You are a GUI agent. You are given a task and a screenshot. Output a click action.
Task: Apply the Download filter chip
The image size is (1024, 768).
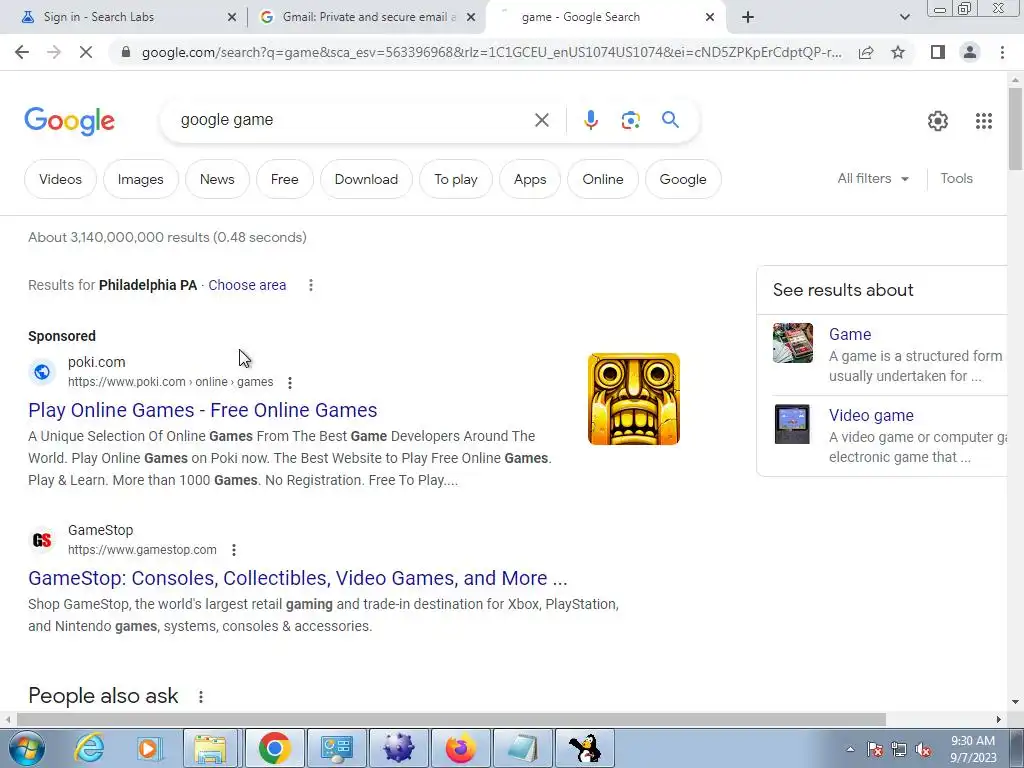[366, 179]
